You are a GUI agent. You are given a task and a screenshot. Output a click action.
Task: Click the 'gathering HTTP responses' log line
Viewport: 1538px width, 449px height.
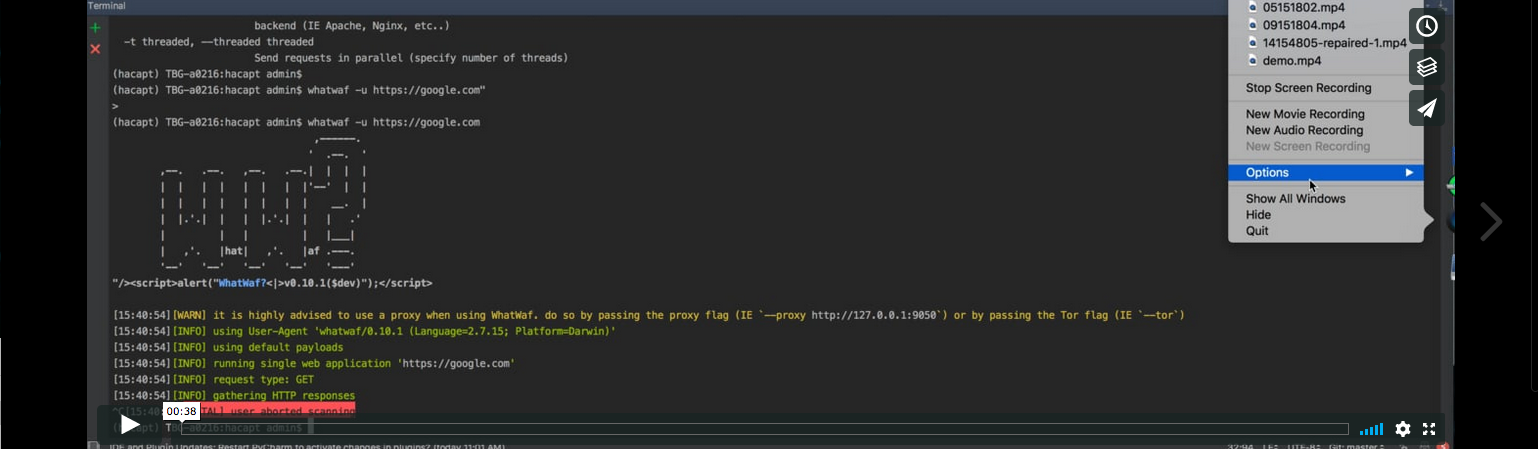[234, 395]
